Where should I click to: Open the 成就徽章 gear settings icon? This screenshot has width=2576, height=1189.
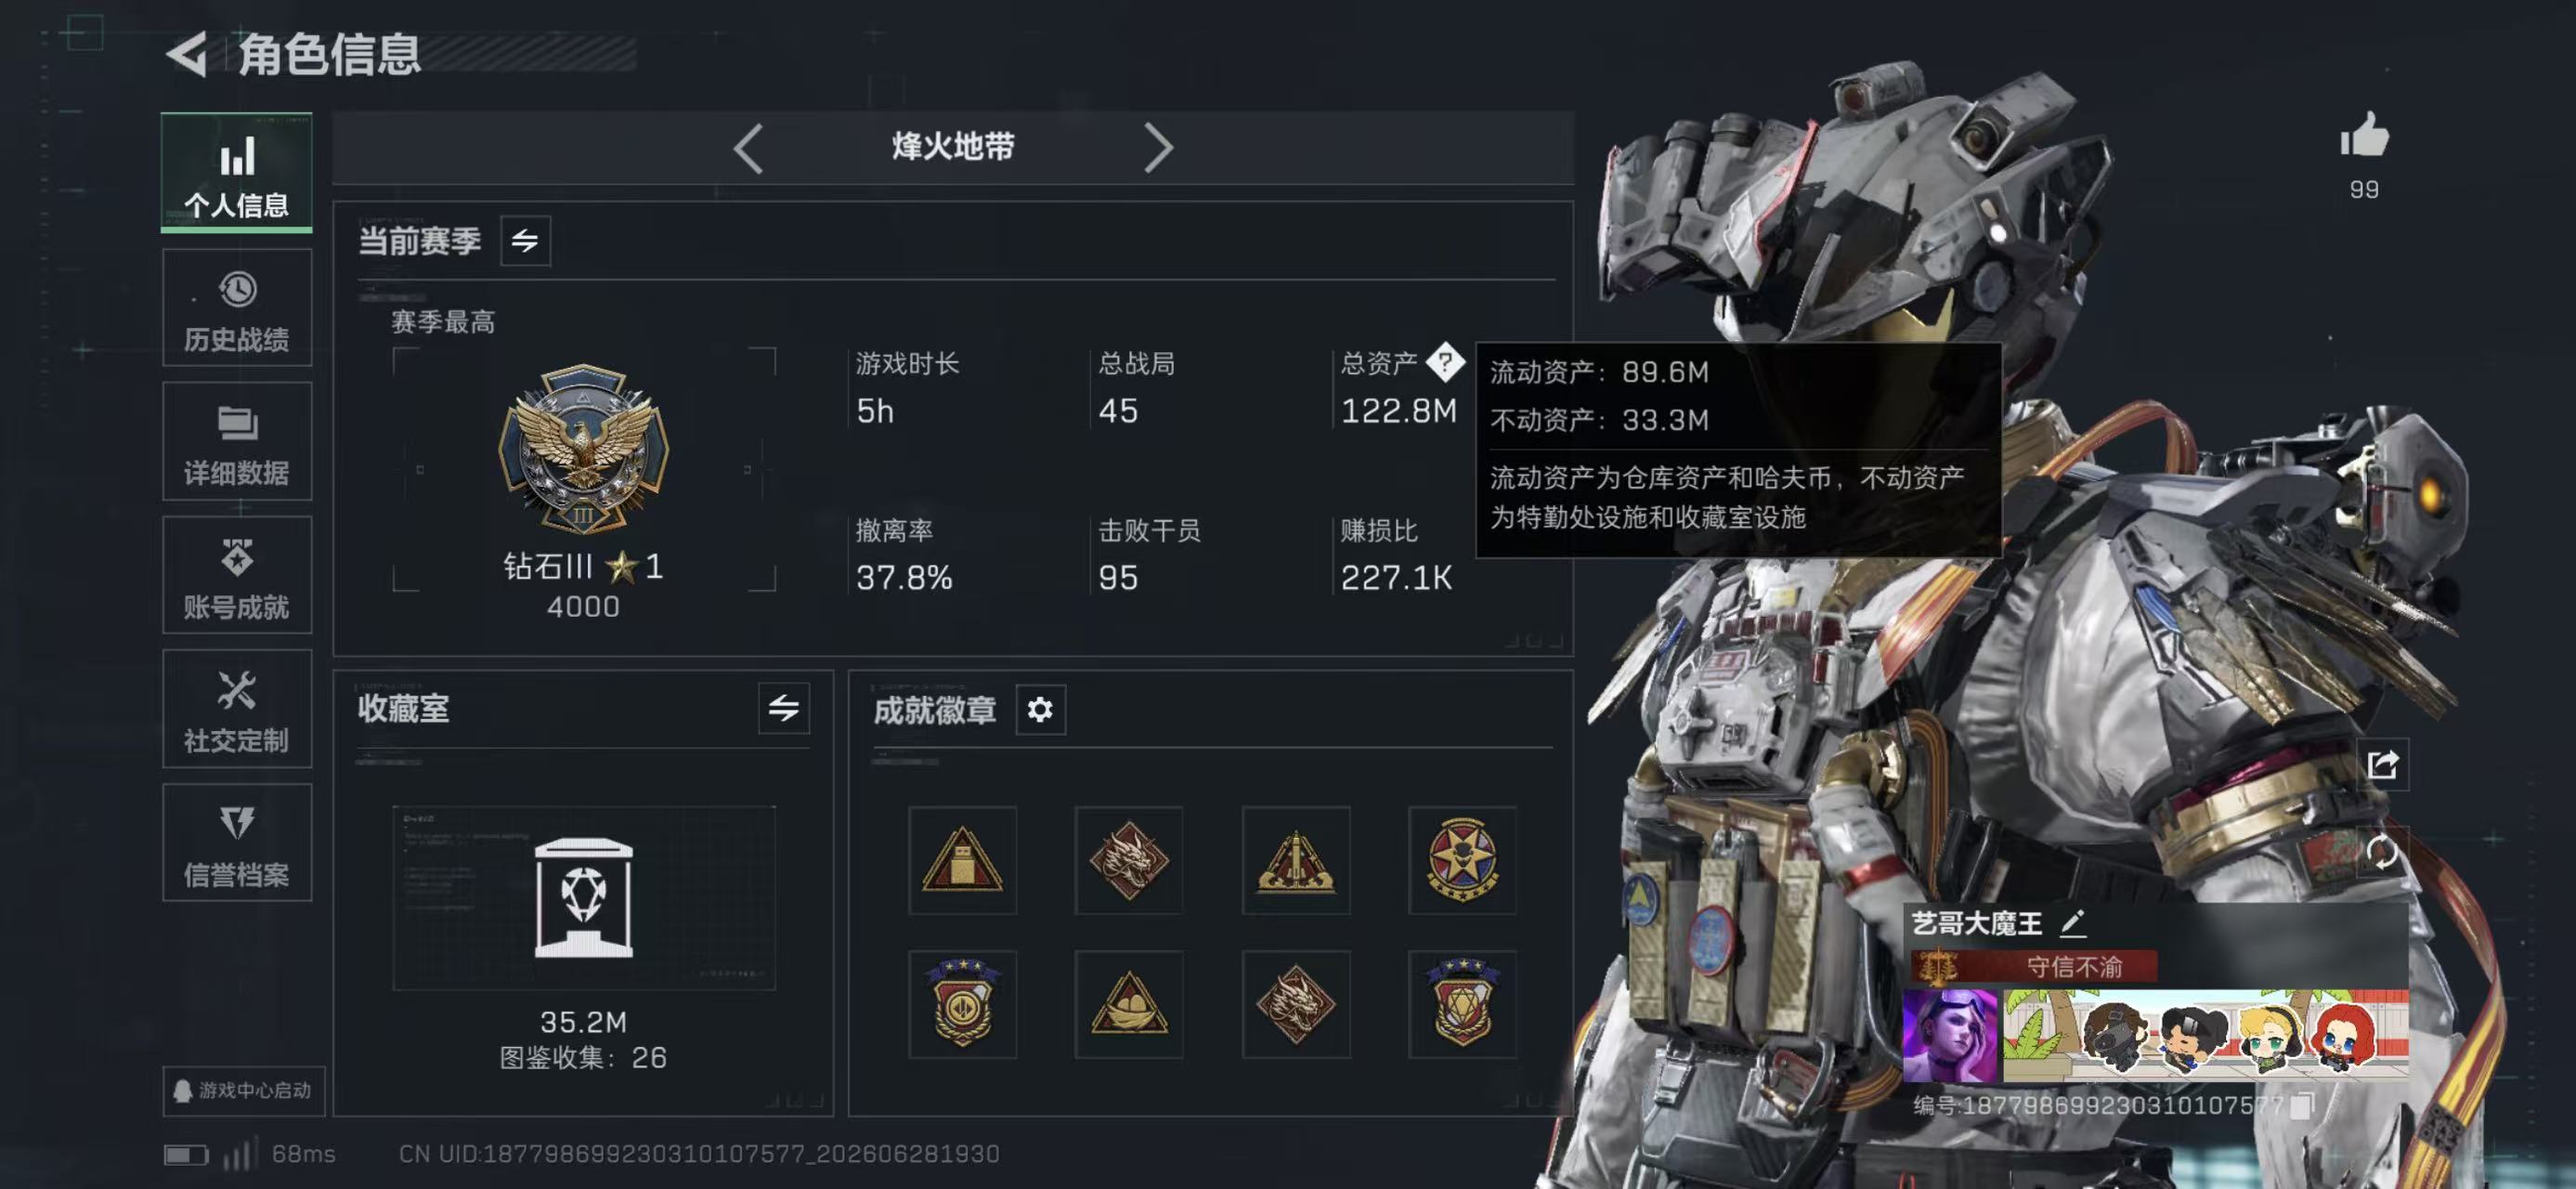point(1040,709)
